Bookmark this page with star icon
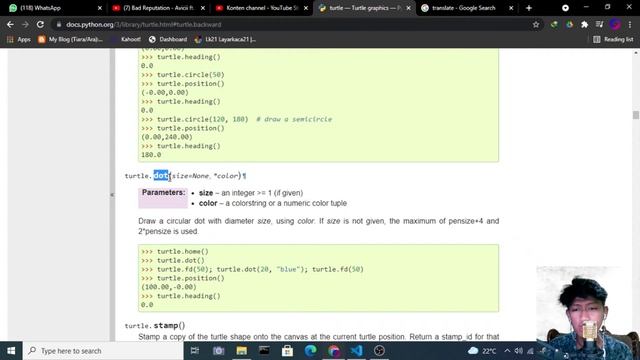The width and height of the screenshot is (640, 360). [536, 24]
